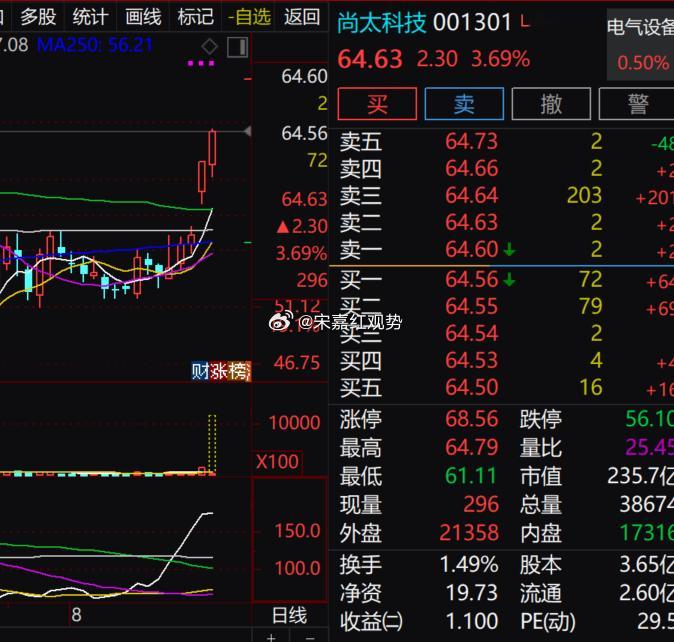
Task: Click the red 买 buy button
Action: [377, 104]
